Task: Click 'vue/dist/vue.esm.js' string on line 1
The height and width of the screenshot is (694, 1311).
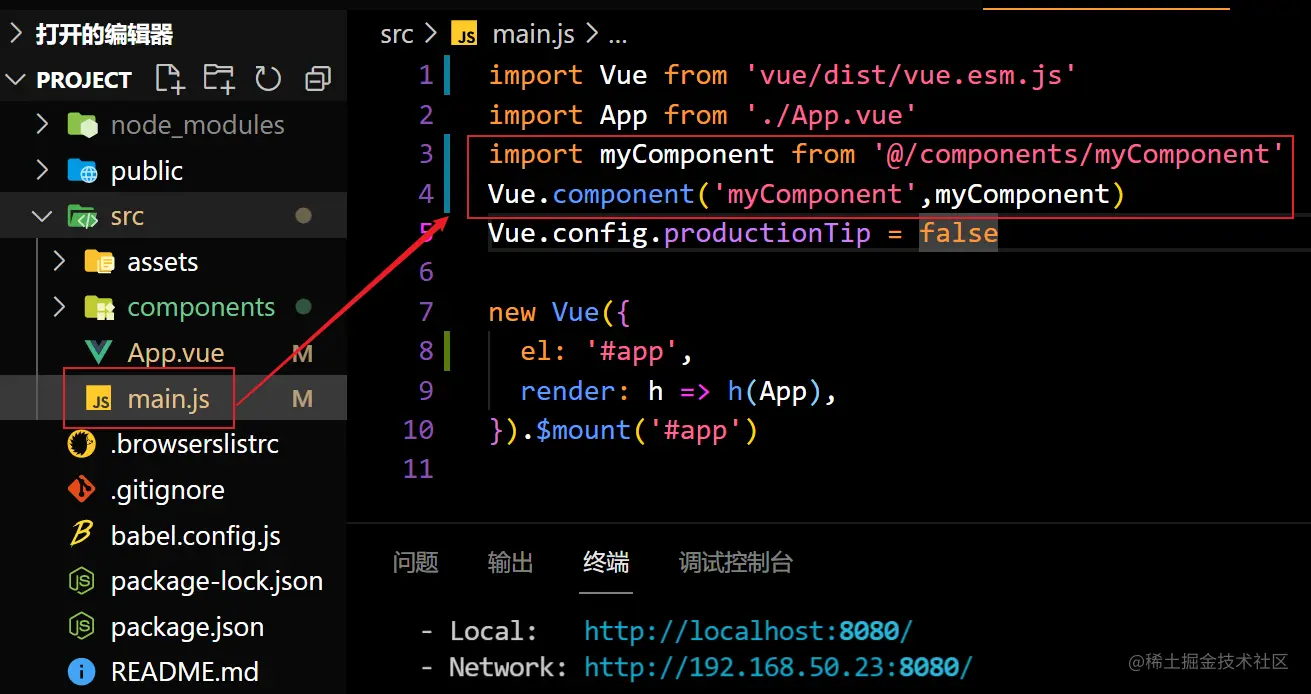Action: point(911,75)
